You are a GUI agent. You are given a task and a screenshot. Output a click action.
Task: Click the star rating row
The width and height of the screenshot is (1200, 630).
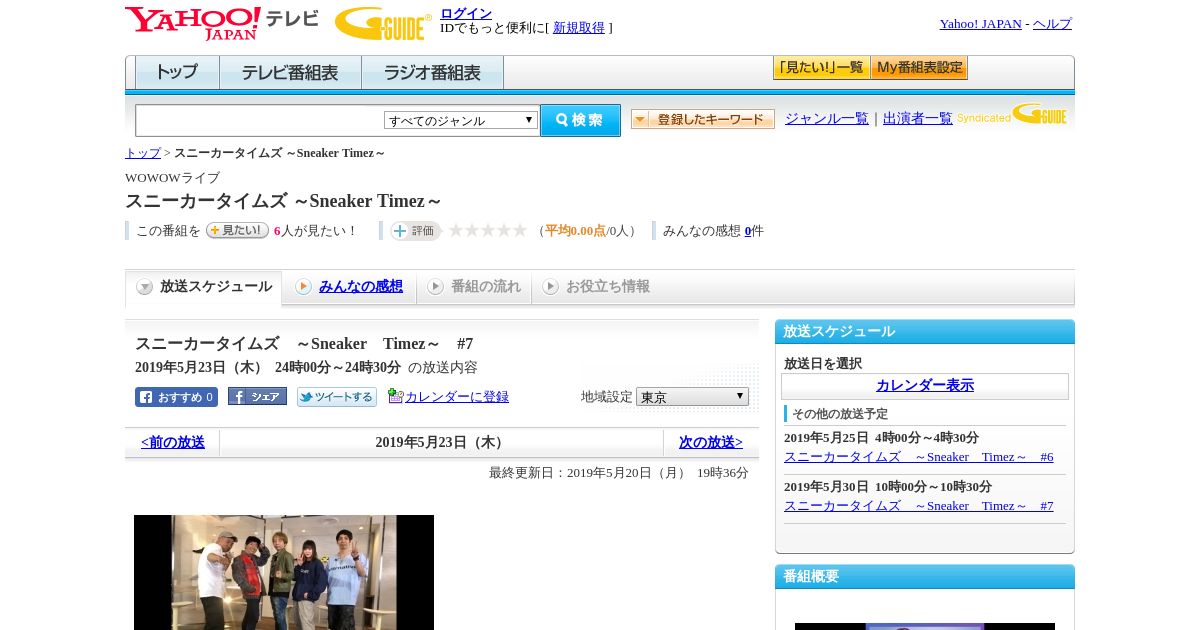click(488, 231)
